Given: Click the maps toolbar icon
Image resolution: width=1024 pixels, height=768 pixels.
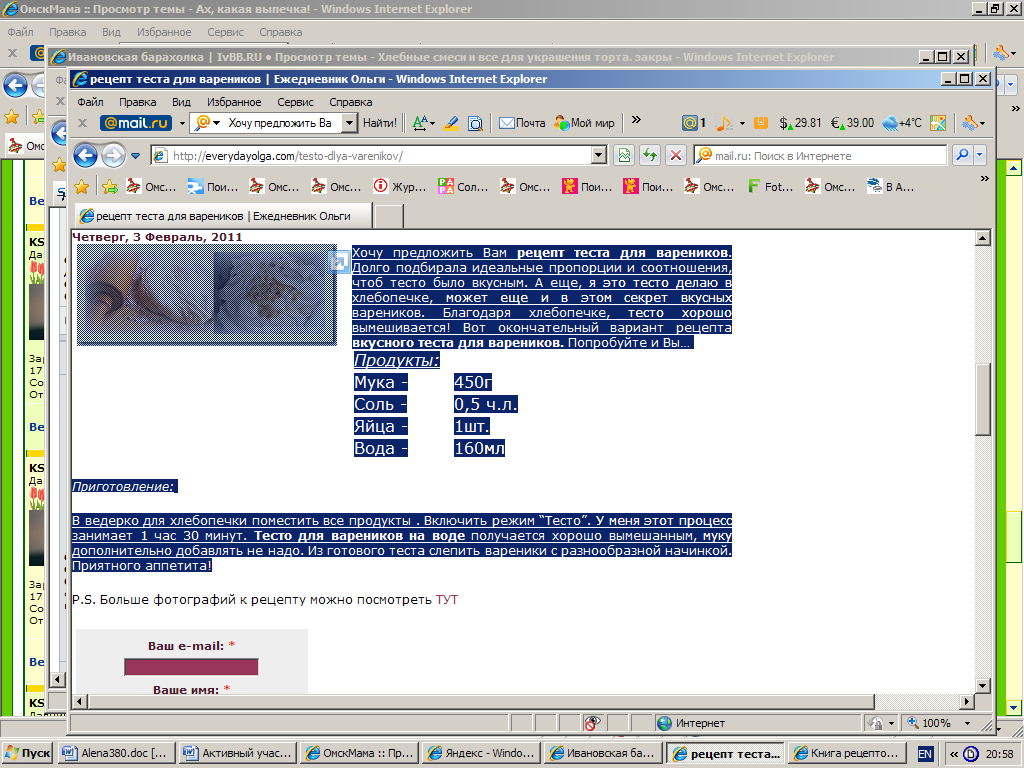Looking at the screenshot, I should 938,123.
